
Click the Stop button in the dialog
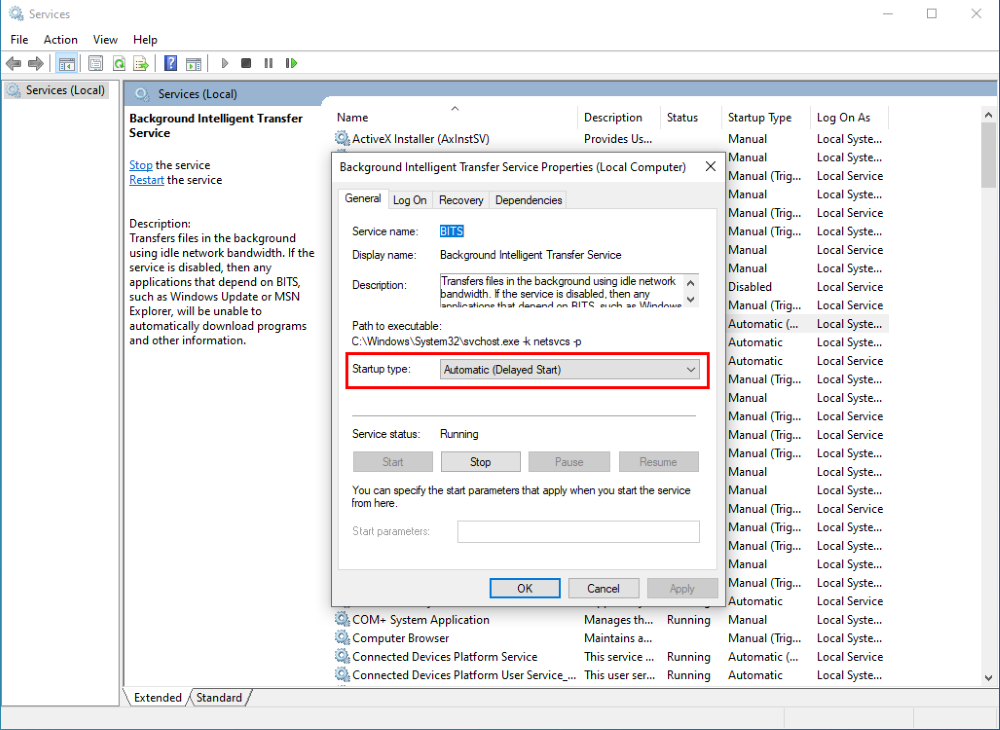(480, 462)
